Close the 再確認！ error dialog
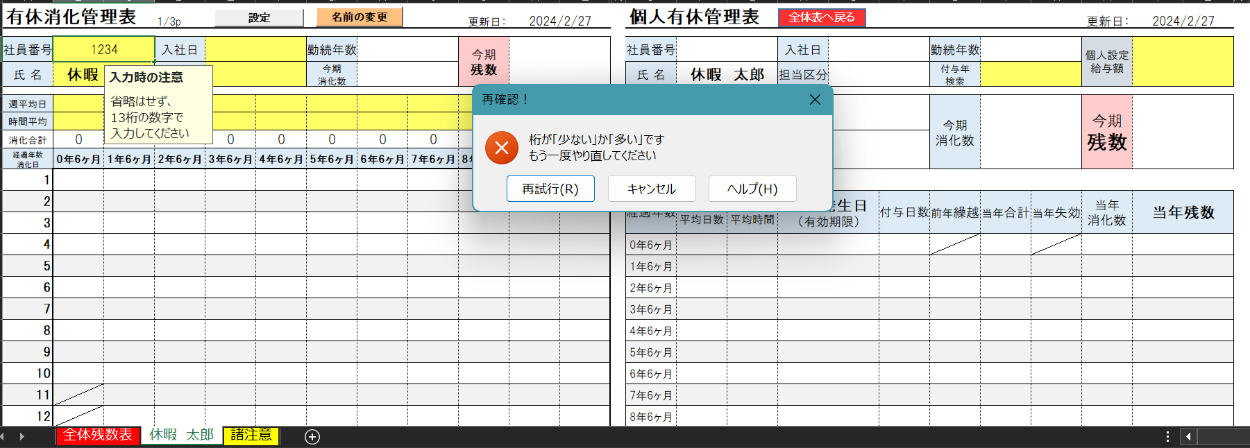Image resolution: width=1250 pixels, height=448 pixels. point(814,99)
